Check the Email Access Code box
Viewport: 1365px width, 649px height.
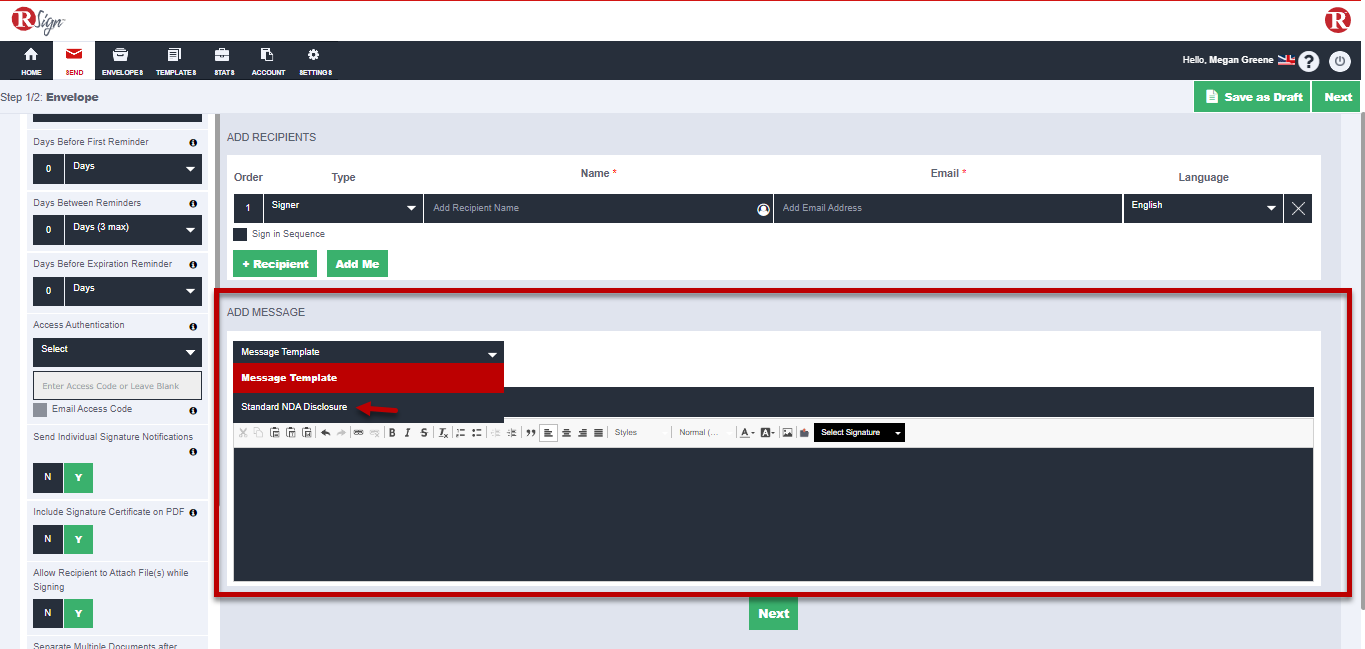click(x=40, y=410)
